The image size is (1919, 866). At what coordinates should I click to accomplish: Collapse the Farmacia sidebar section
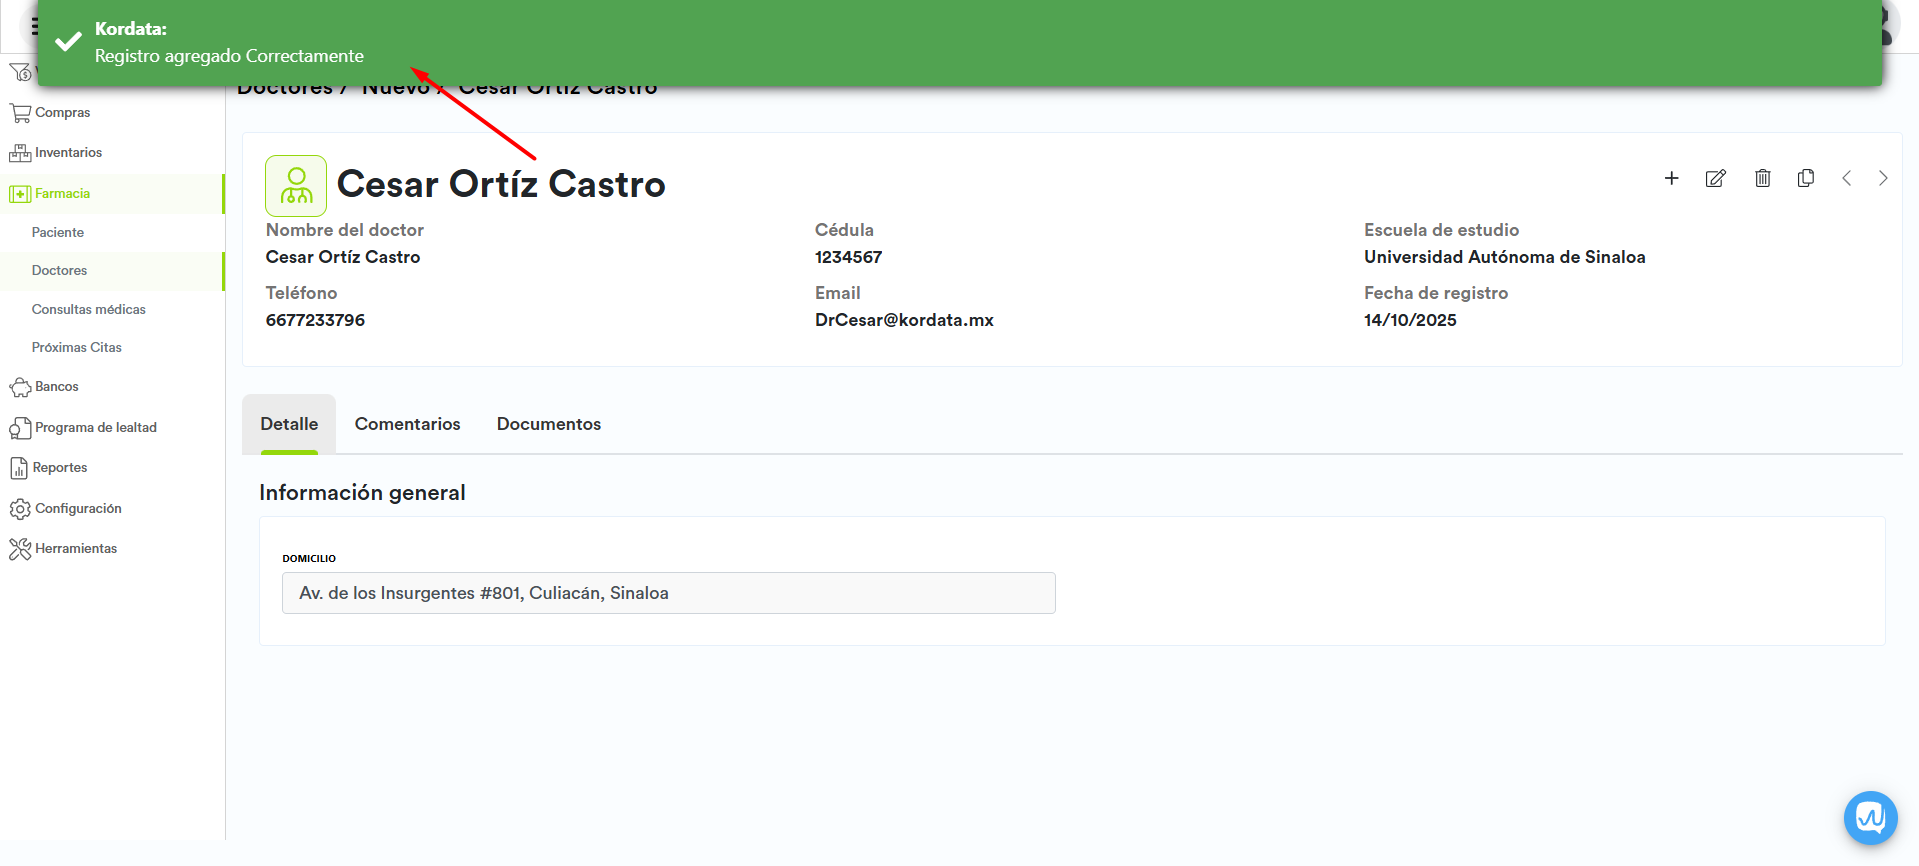pos(62,194)
